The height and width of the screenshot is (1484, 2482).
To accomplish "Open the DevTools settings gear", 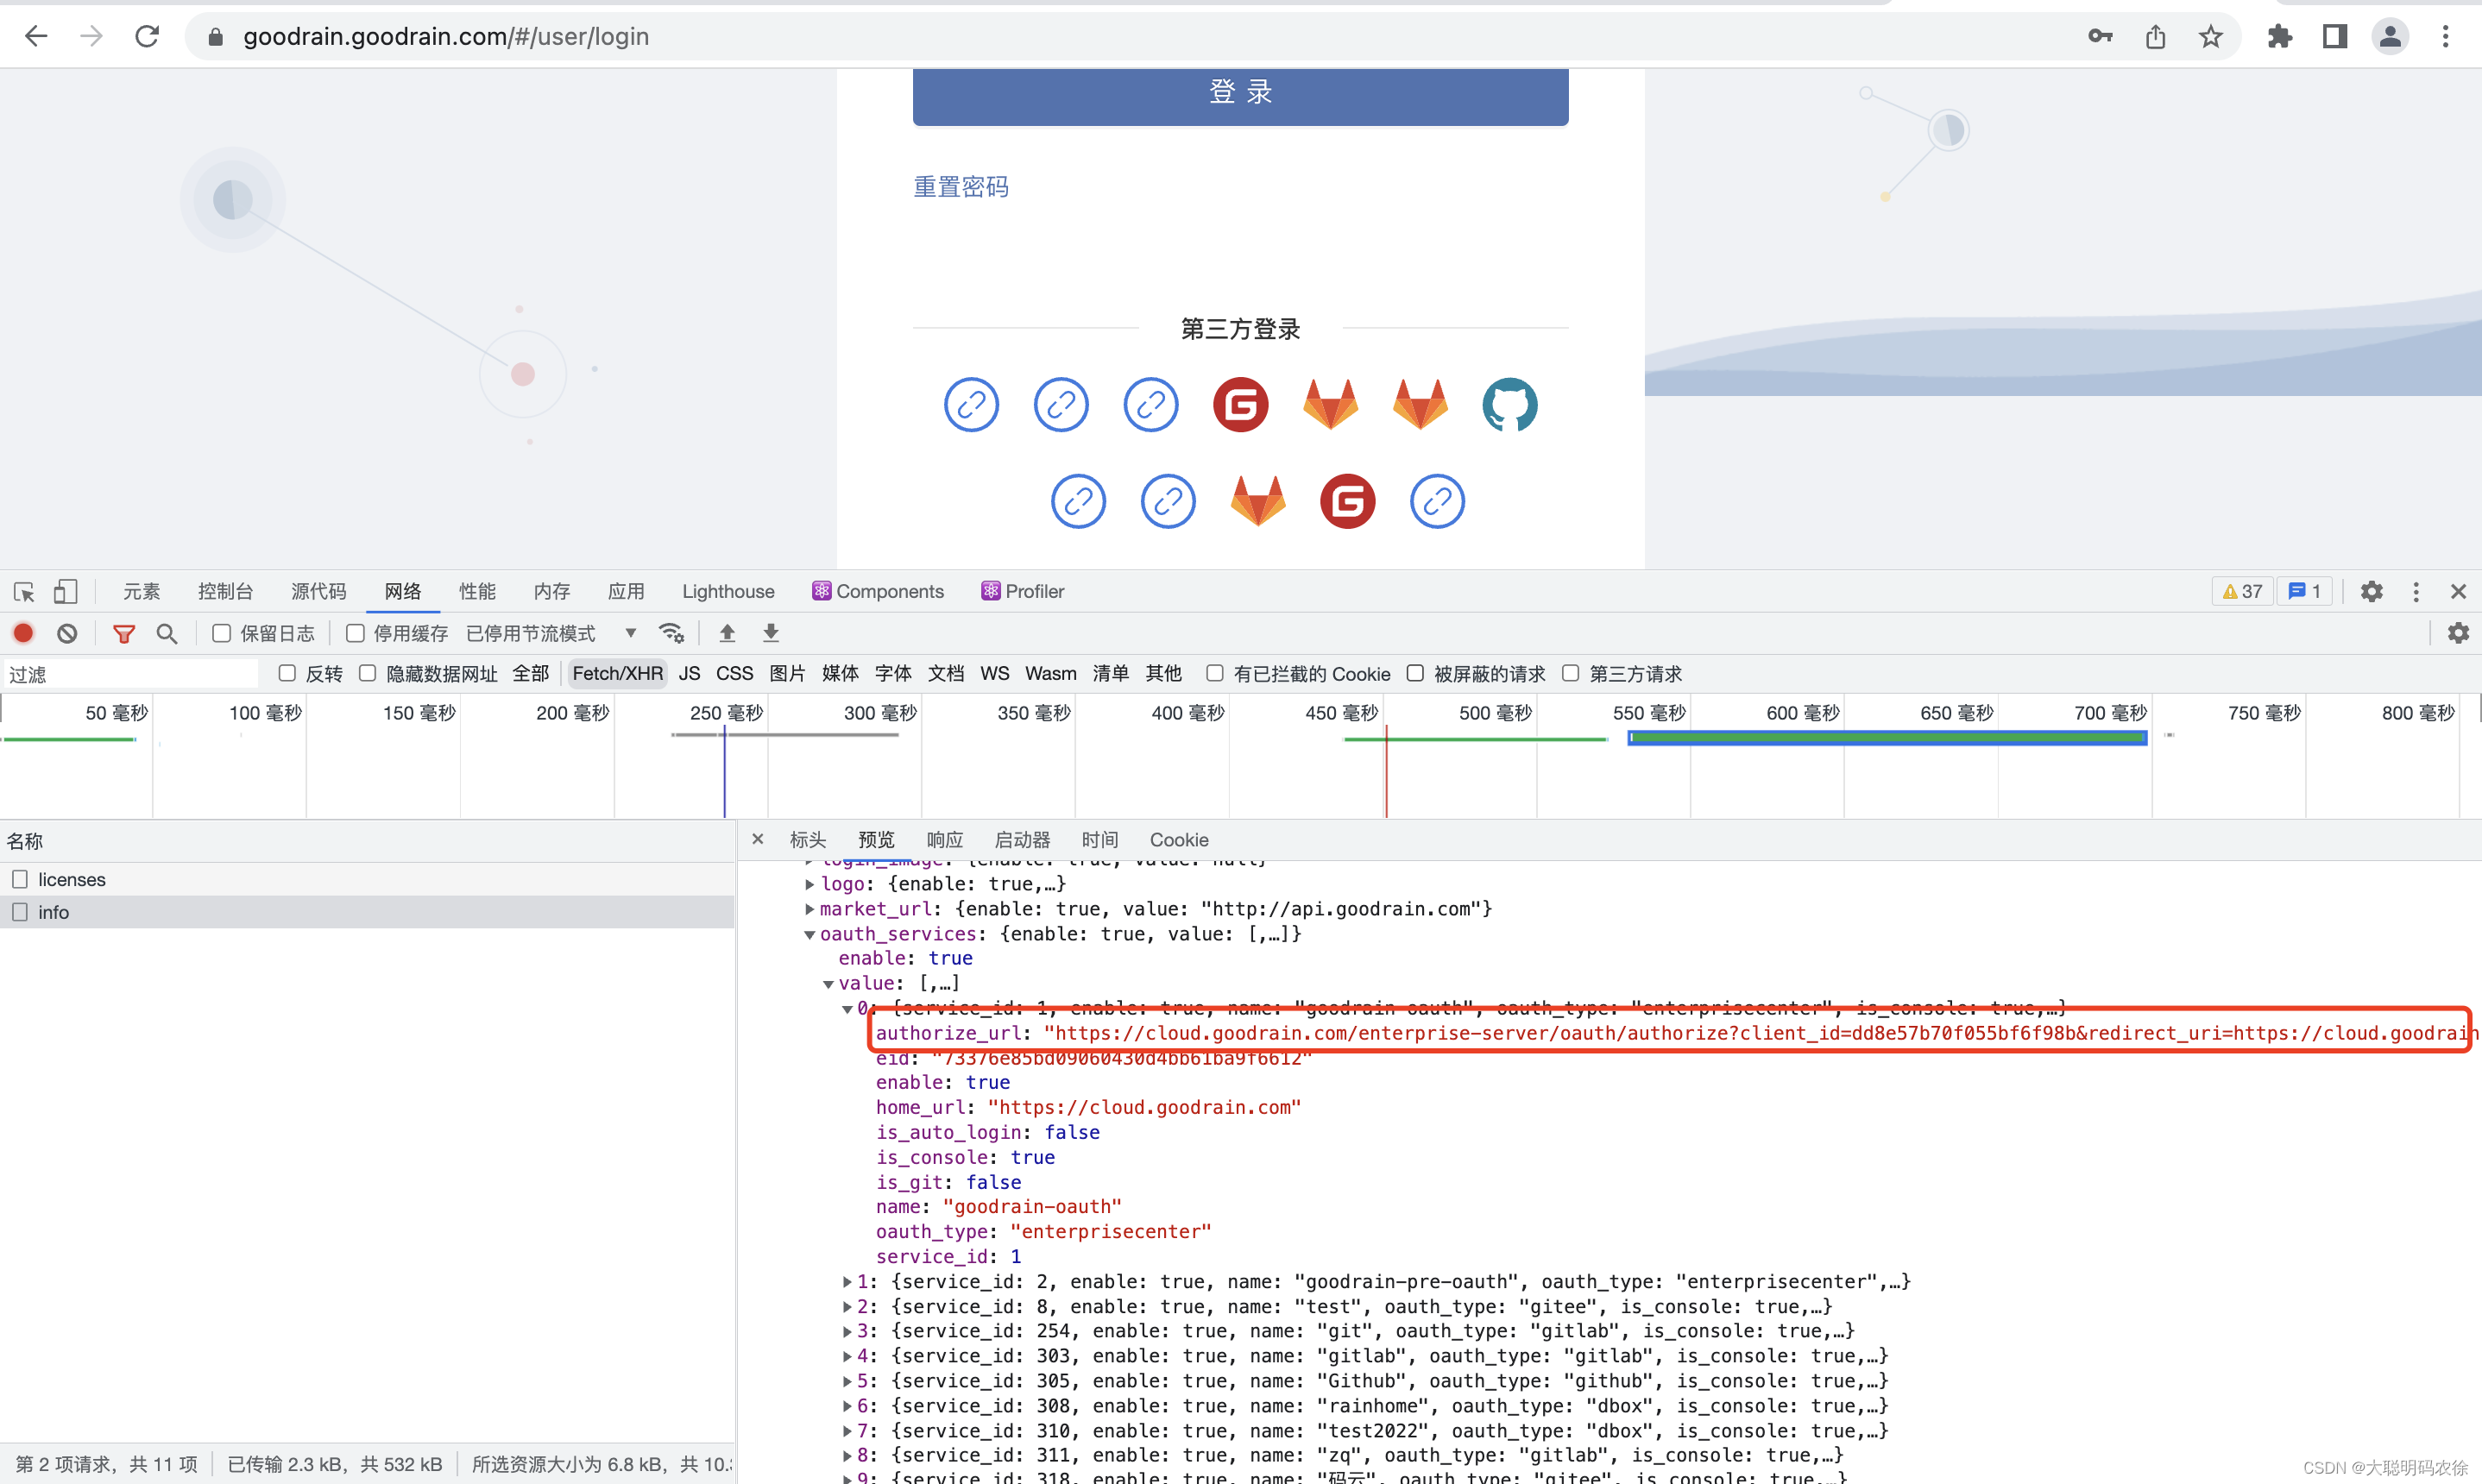I will [x=2371, y=591].
